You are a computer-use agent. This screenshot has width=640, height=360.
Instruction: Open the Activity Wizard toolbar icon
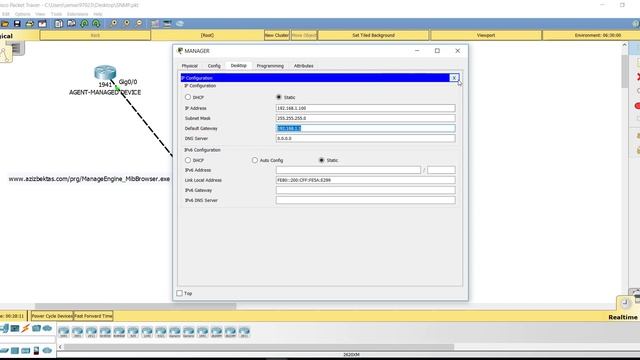42,24
